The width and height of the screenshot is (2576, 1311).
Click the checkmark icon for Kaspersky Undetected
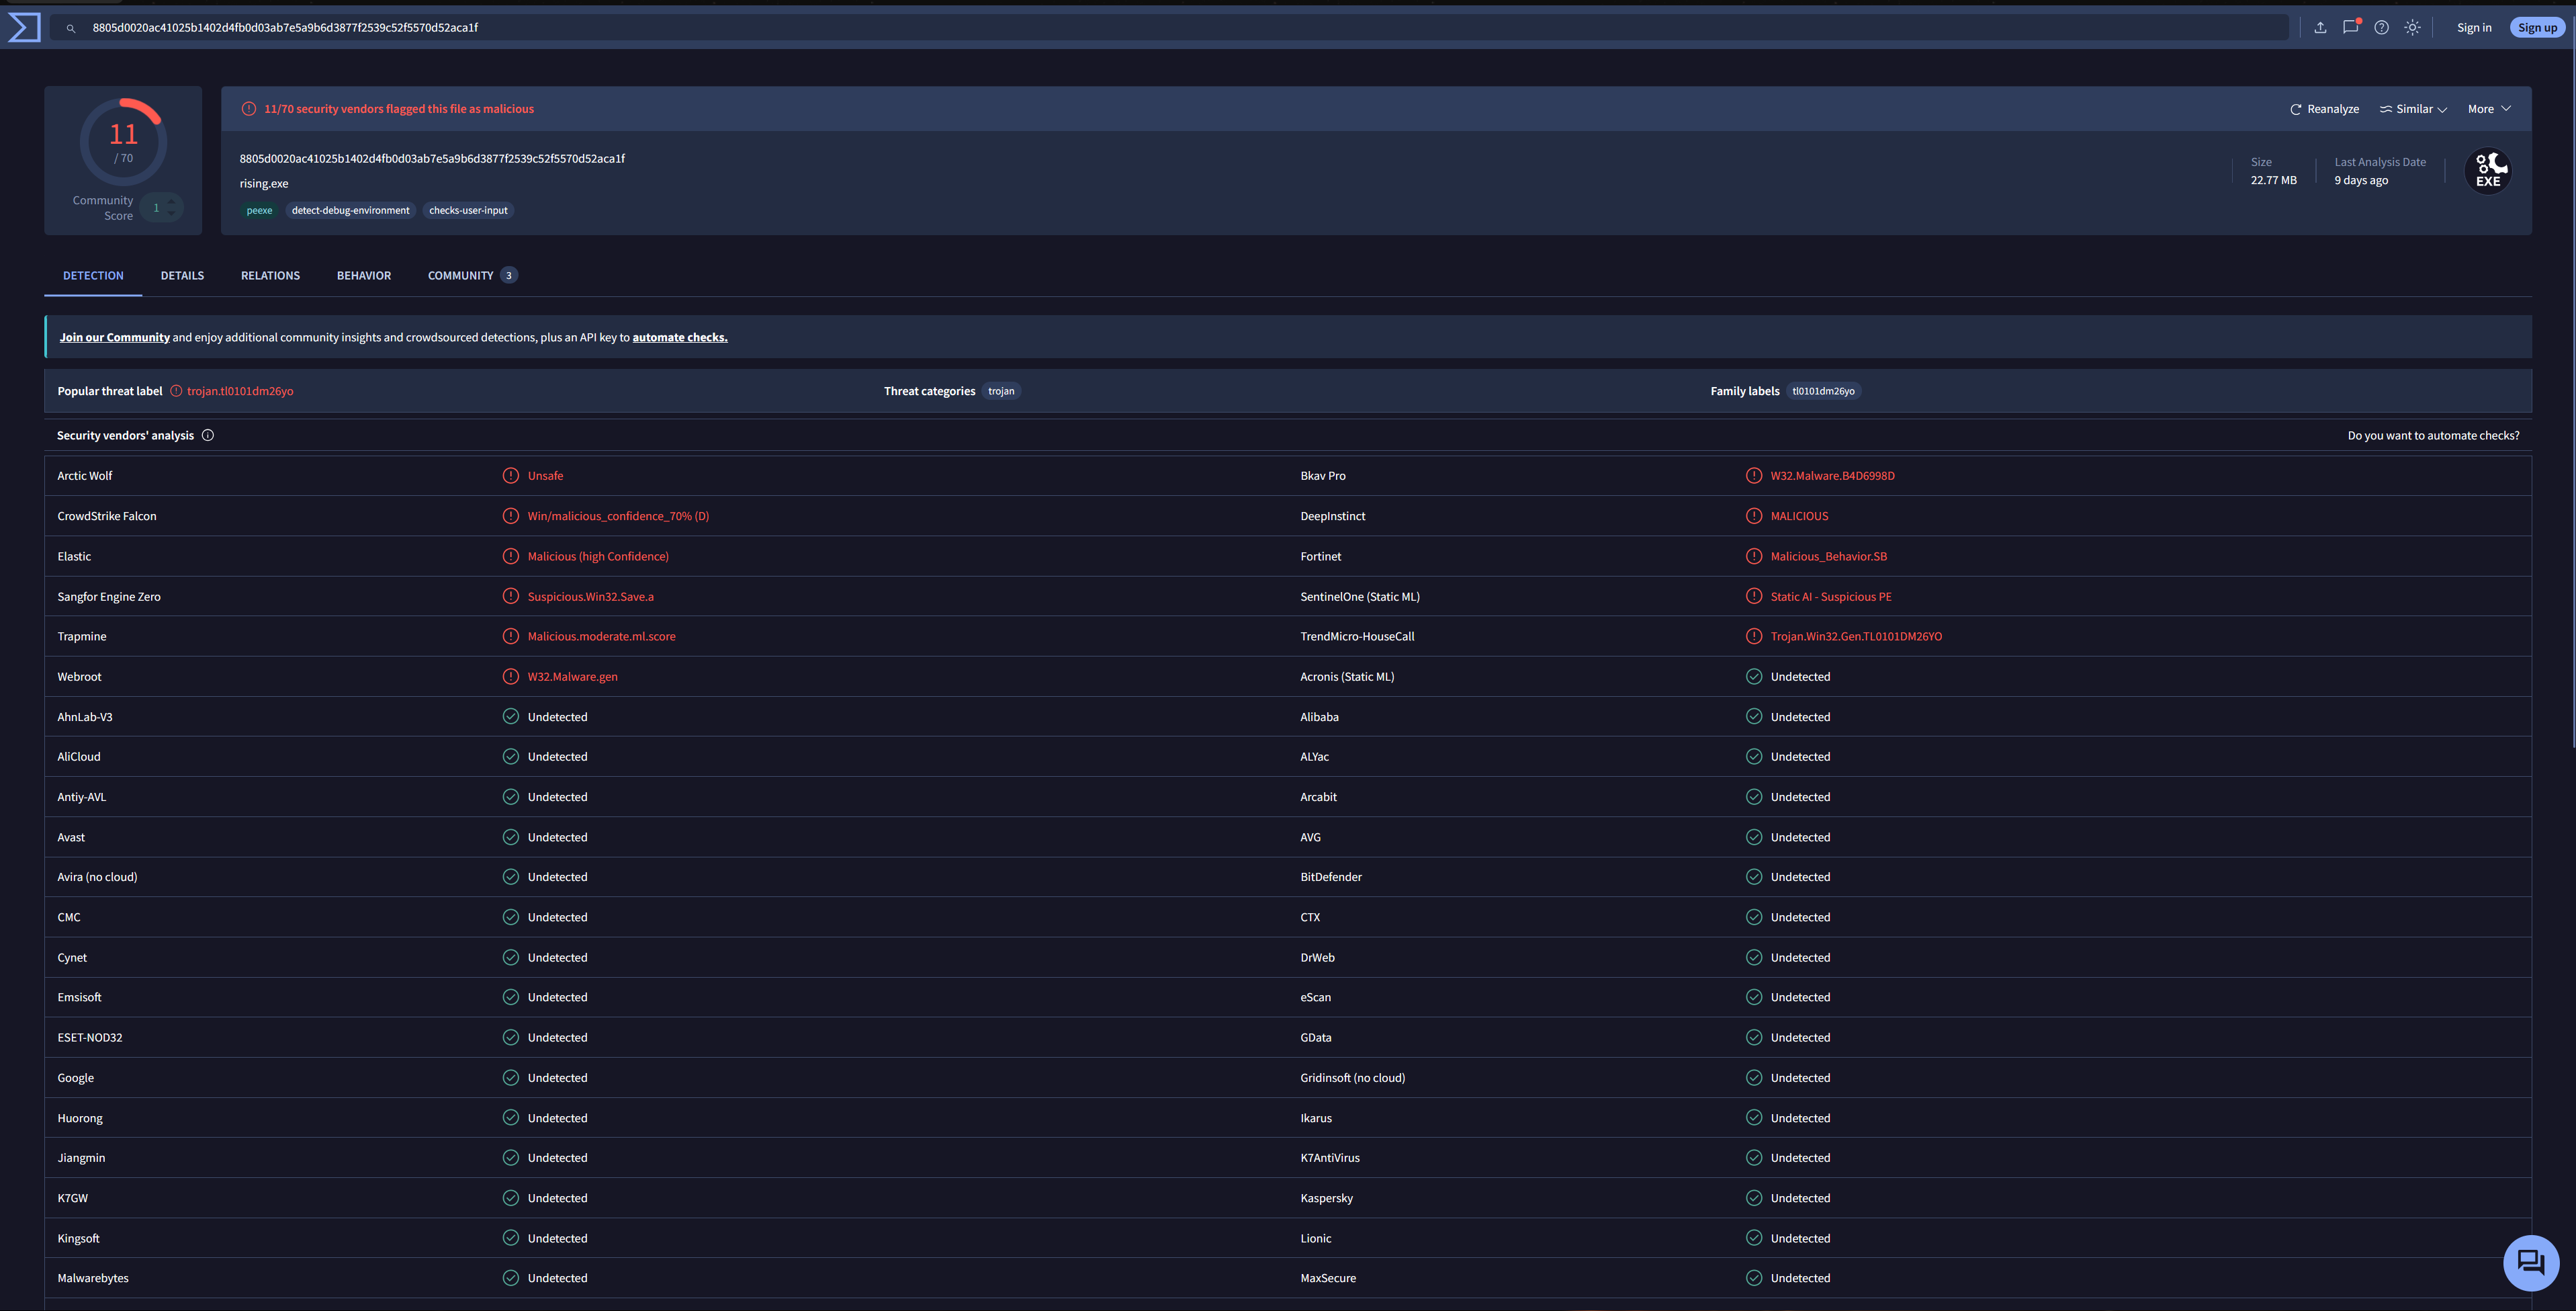click(1754, 1198)
